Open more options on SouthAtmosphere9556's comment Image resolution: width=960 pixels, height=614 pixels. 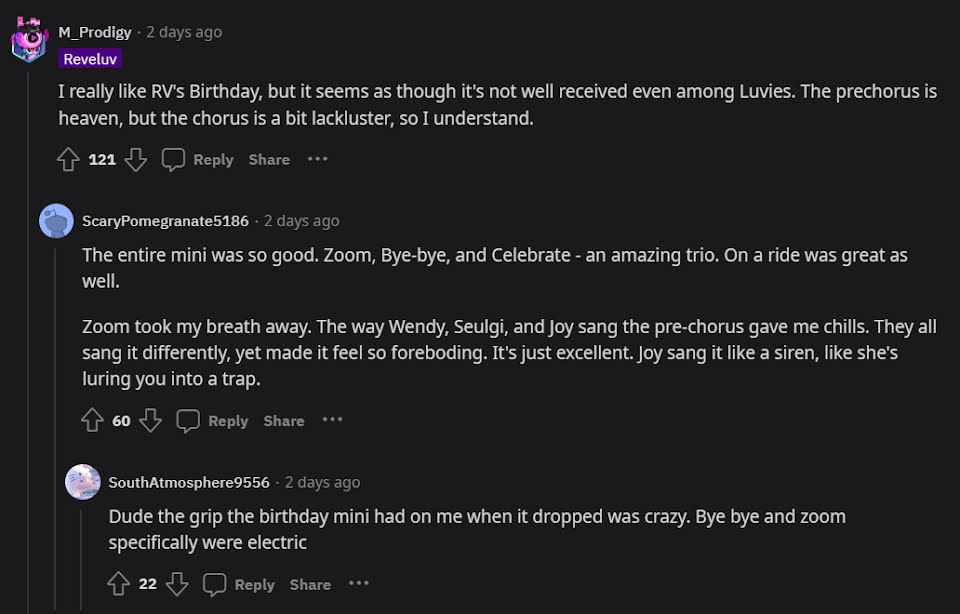coord(359,584)
